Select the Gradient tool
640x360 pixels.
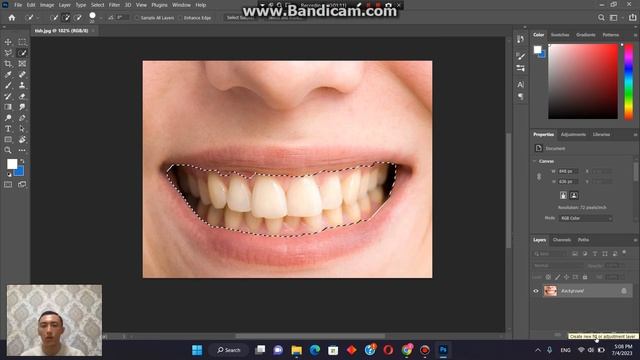tap(8, 107)
